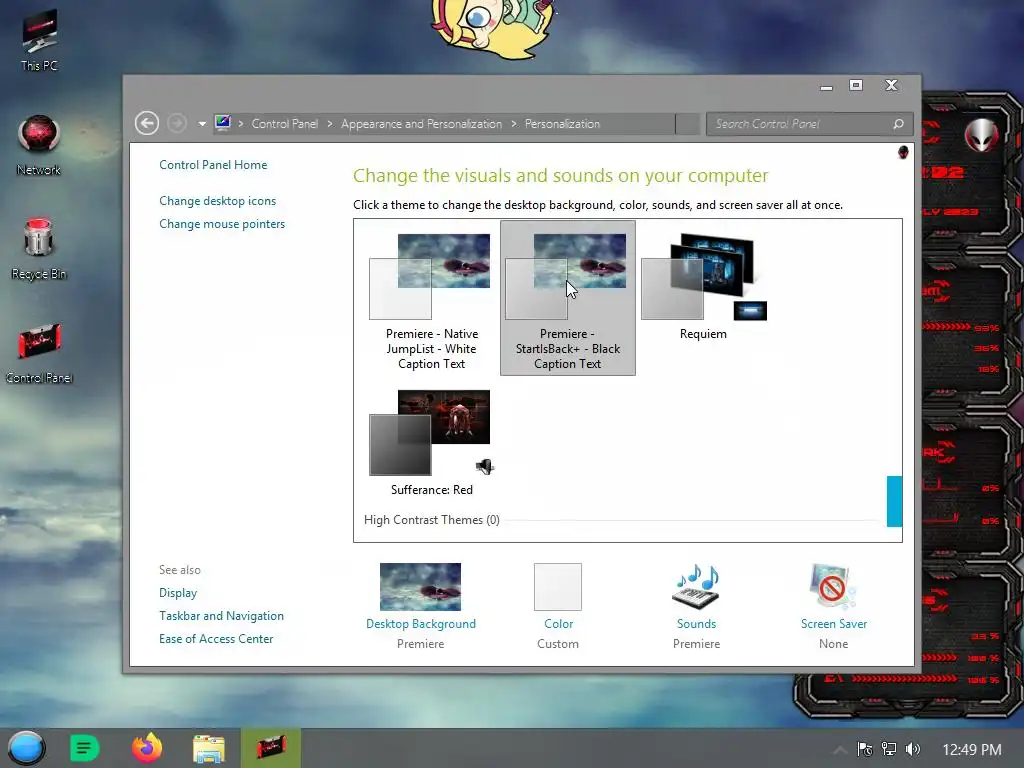
Task: Open Change mouse pointers link
Action: [x=222, y=223]
